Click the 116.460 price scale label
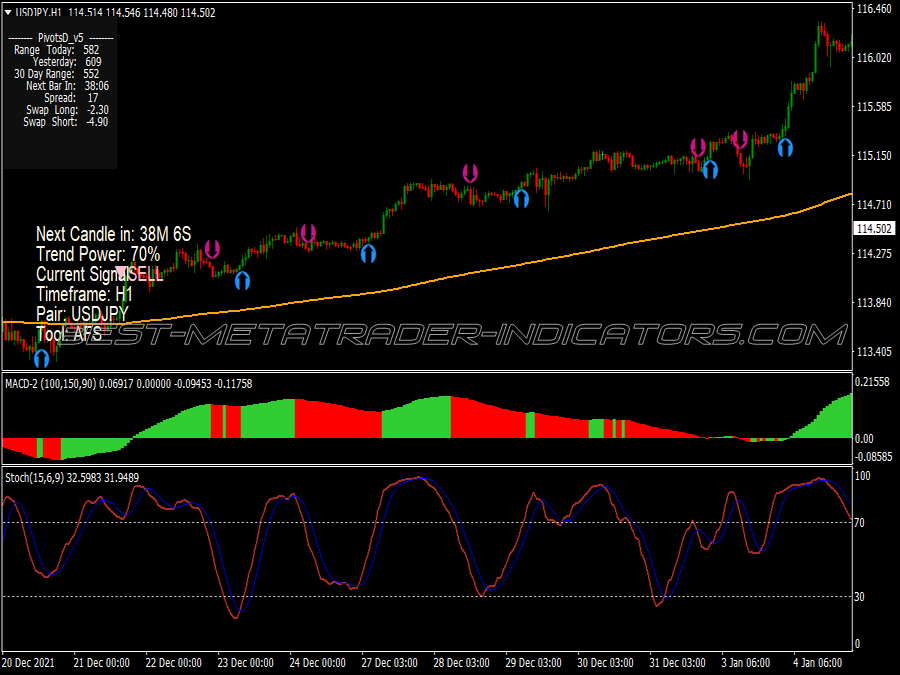The height and width of the screenshot is (675, 900). point(874,9)
